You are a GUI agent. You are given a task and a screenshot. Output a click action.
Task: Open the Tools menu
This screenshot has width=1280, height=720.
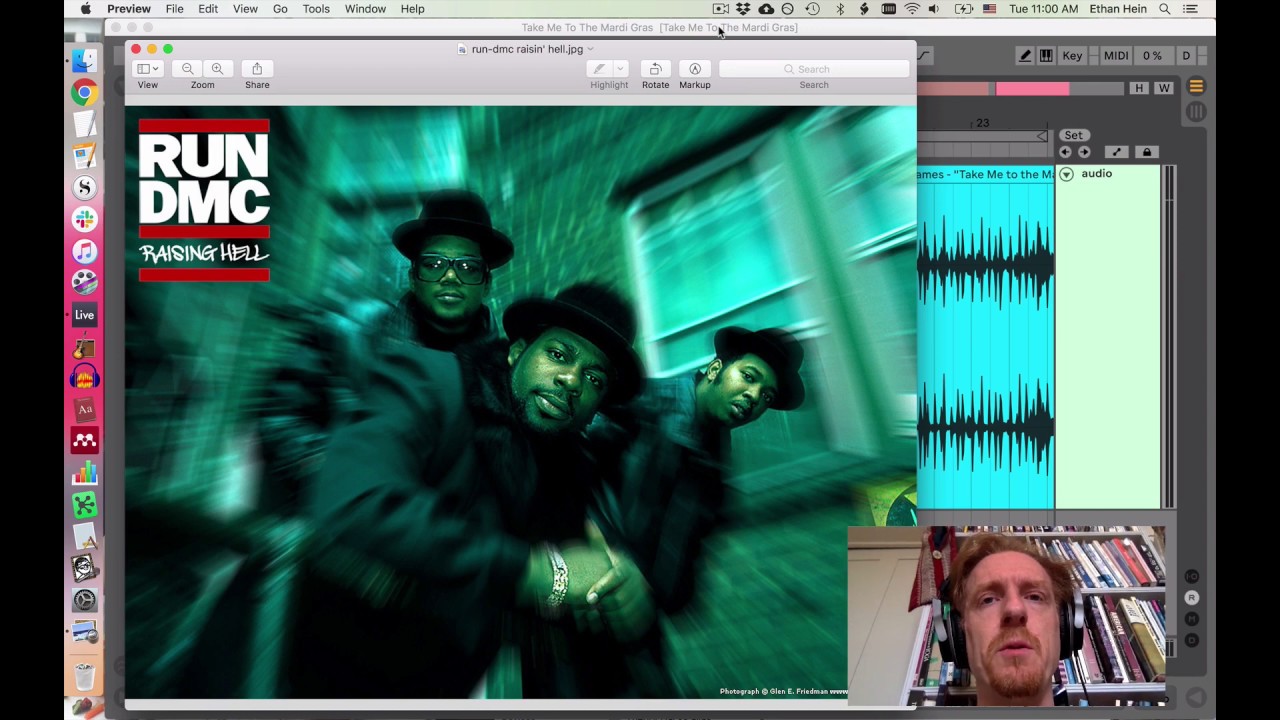(x=316, y=9)
